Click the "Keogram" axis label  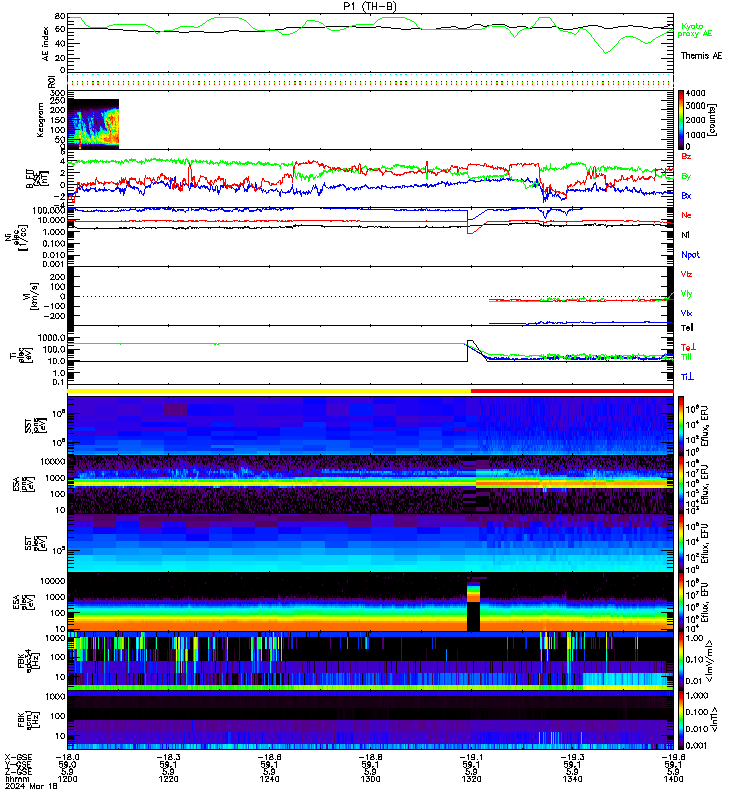point(40,120)
